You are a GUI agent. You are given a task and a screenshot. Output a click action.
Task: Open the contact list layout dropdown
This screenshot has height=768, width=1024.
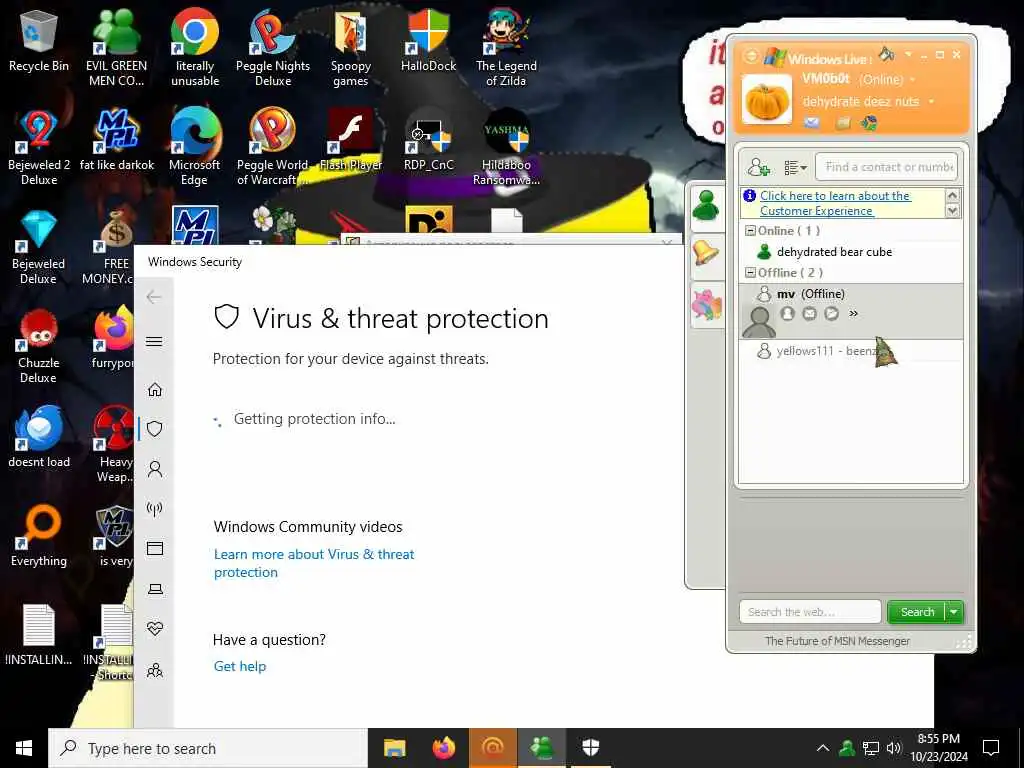click(795, 168)
